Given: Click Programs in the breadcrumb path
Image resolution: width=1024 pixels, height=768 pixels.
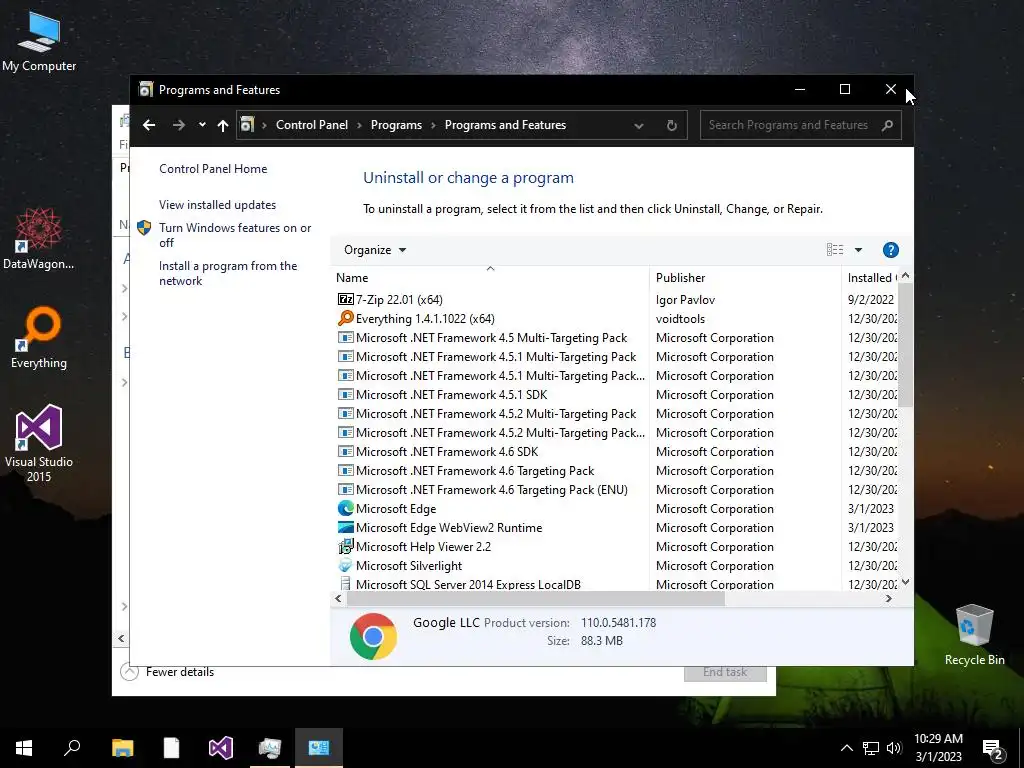Looking at the screenshot, I should pyautogui.click(x=396, y=125).
